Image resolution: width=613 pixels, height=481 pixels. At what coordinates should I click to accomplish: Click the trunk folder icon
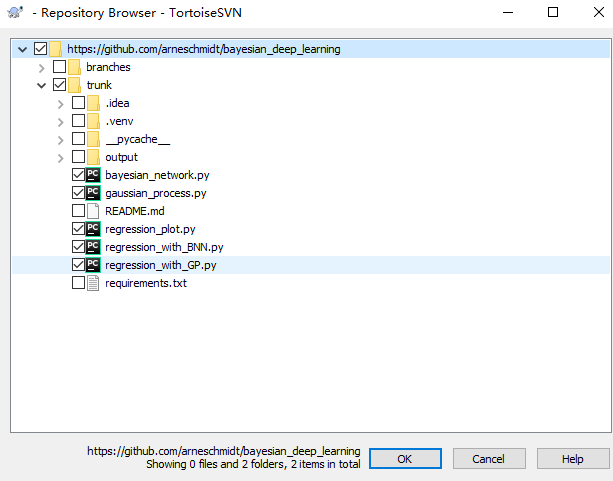click(74, 85)
